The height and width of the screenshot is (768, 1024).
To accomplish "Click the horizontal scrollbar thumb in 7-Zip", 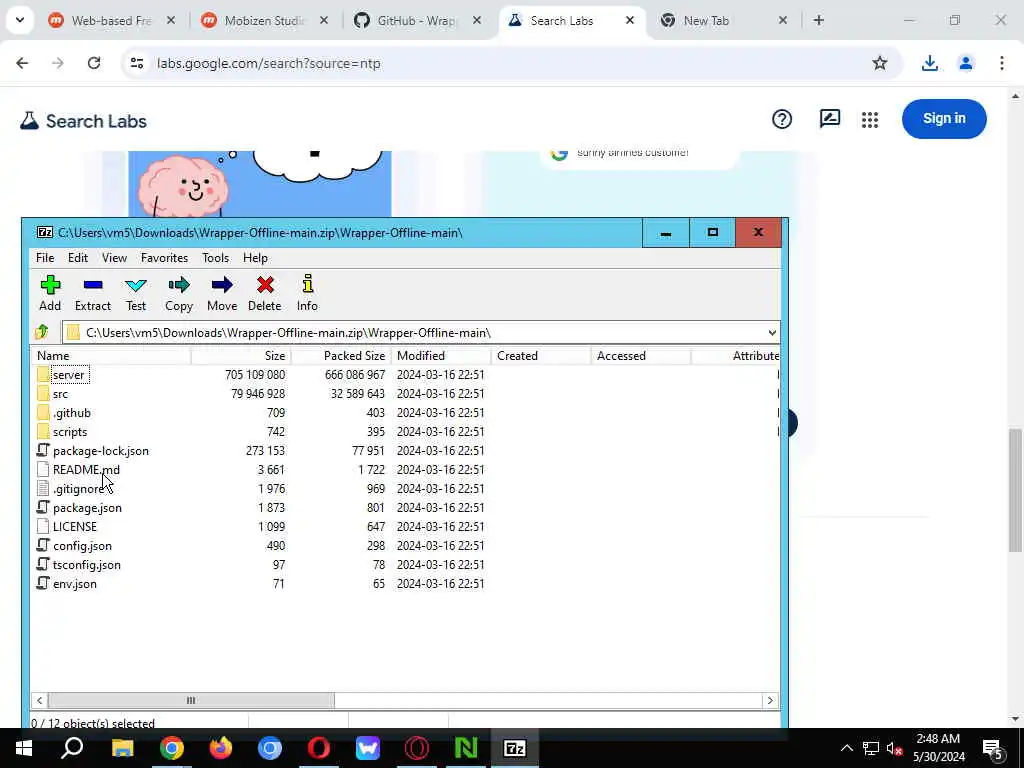I will pos(191,700).
